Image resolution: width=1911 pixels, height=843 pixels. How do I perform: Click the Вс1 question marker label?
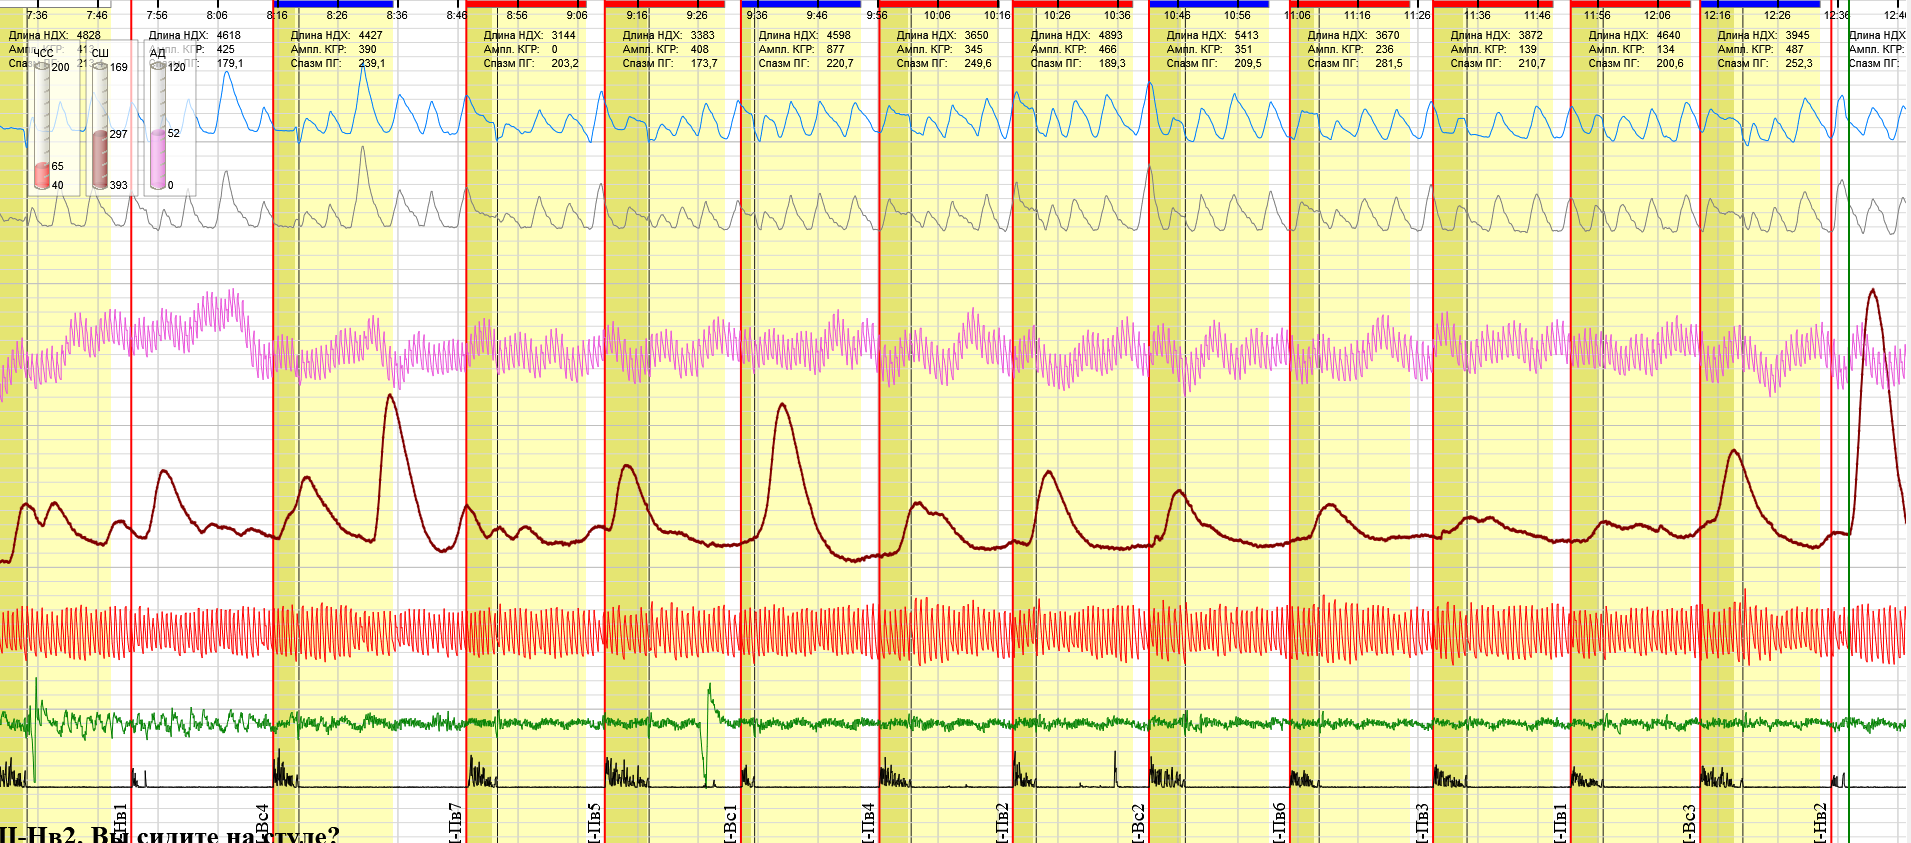pos(731,821)
